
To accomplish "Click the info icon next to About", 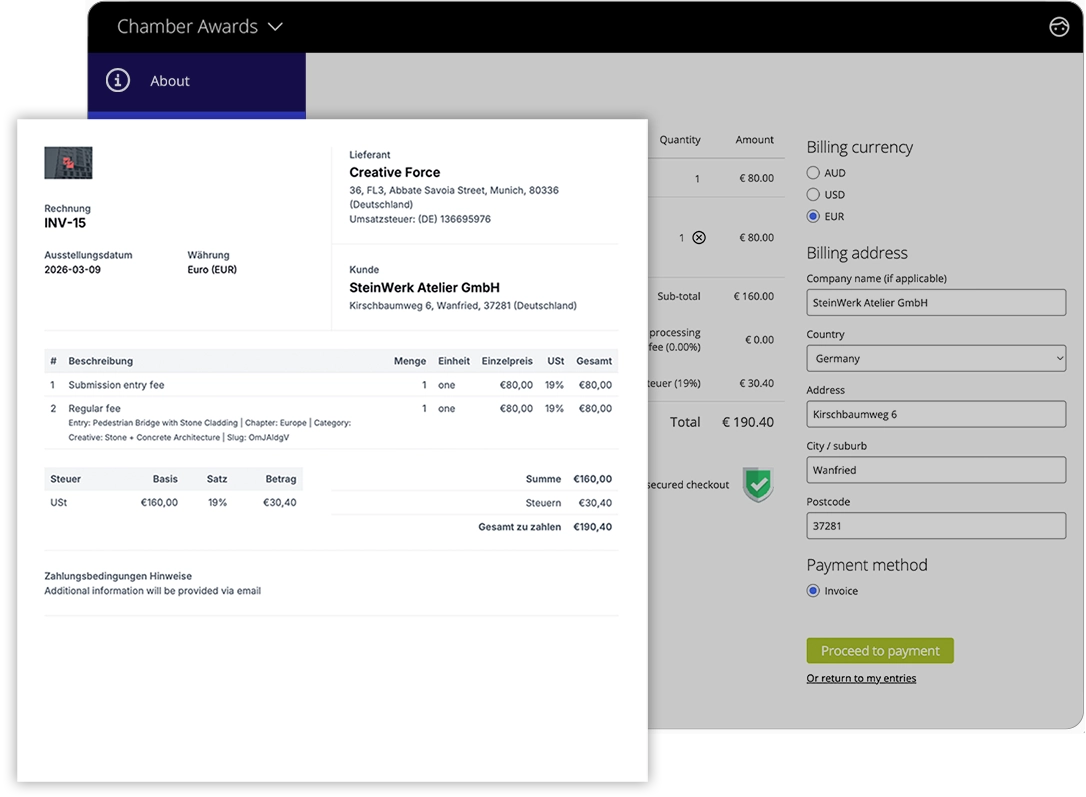I will [x=117, y=81].
